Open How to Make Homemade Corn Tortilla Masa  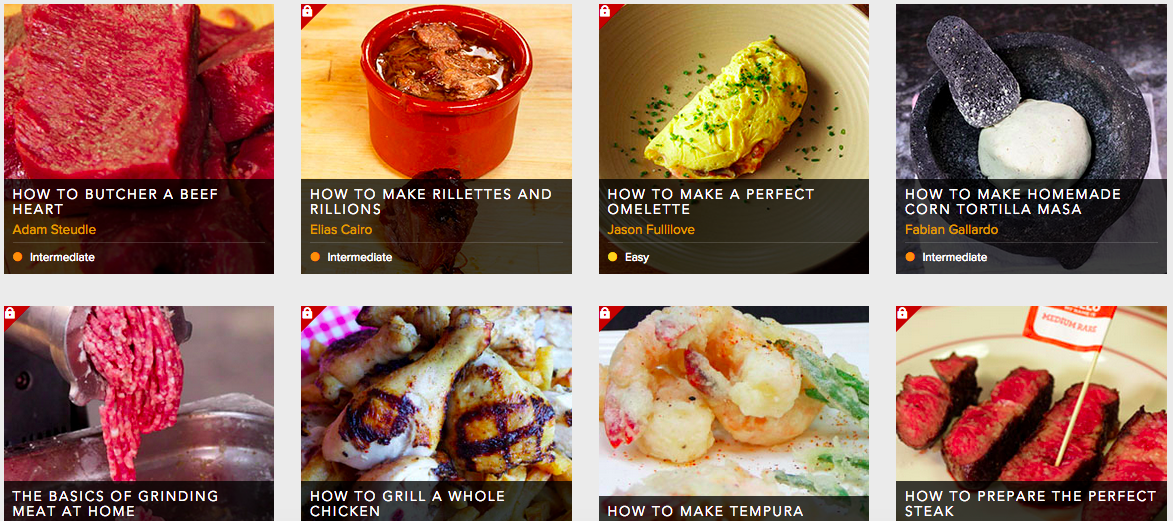[x=1013, y=201]
